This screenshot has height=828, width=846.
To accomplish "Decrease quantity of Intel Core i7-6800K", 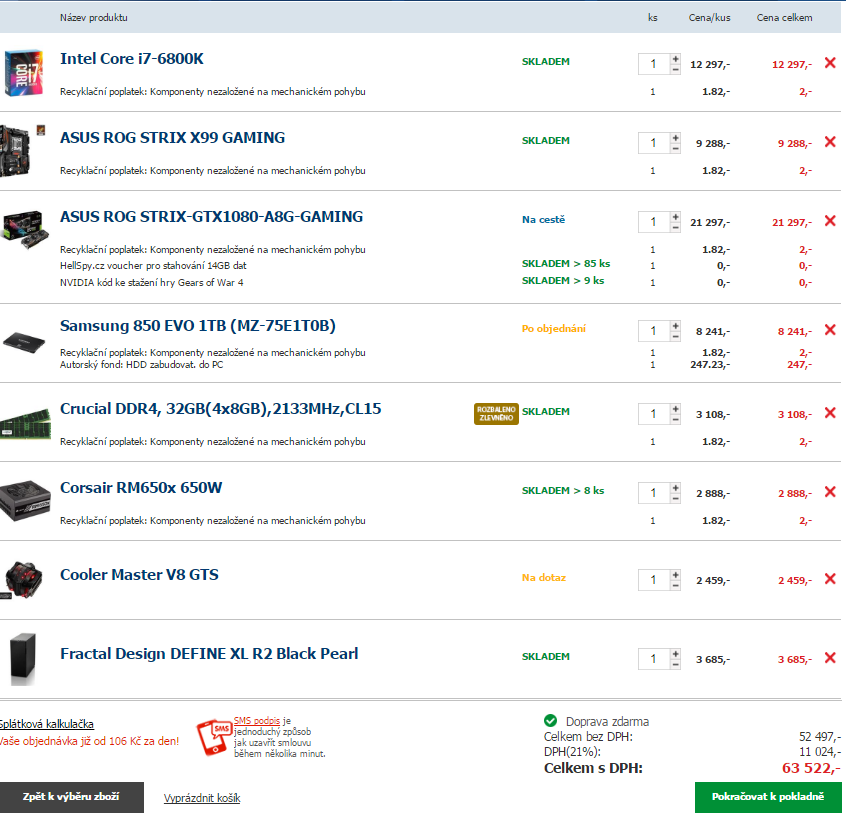I will coord(676,70).
